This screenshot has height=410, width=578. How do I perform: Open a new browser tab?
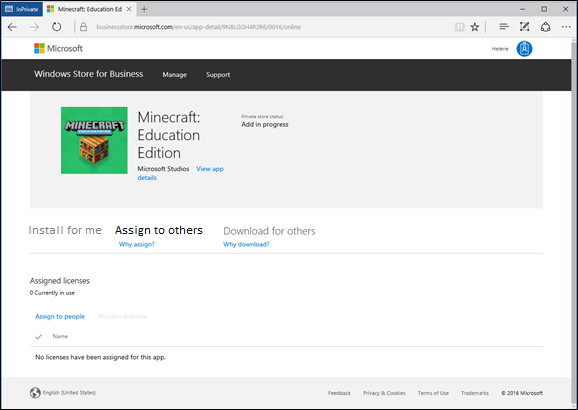tap(144, 9)
